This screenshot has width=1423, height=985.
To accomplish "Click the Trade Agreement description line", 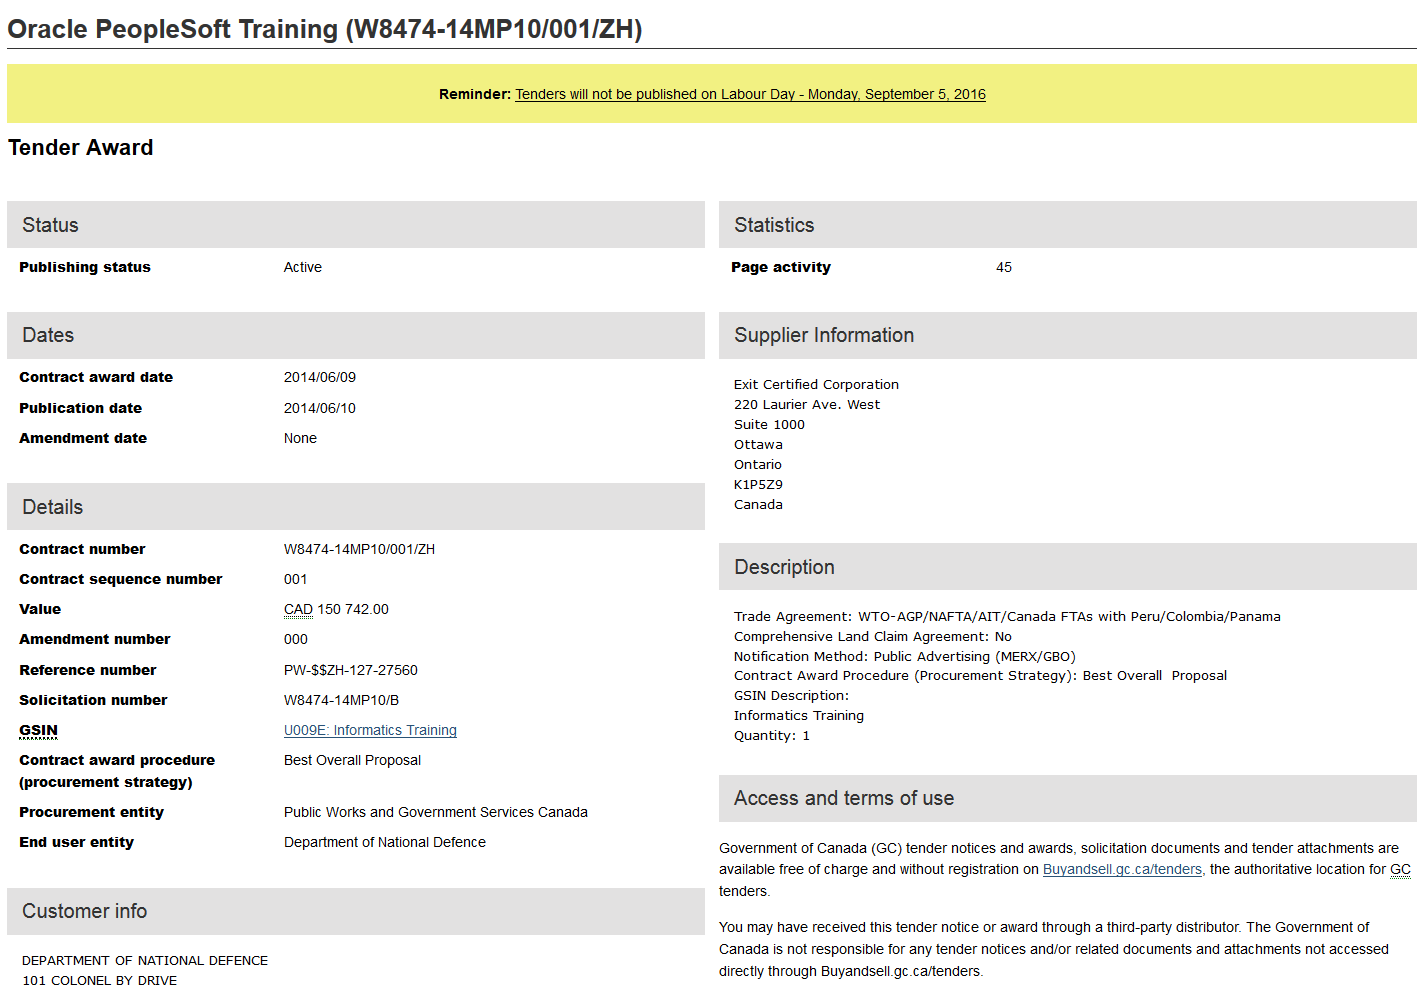I will tap(1007, 616).
